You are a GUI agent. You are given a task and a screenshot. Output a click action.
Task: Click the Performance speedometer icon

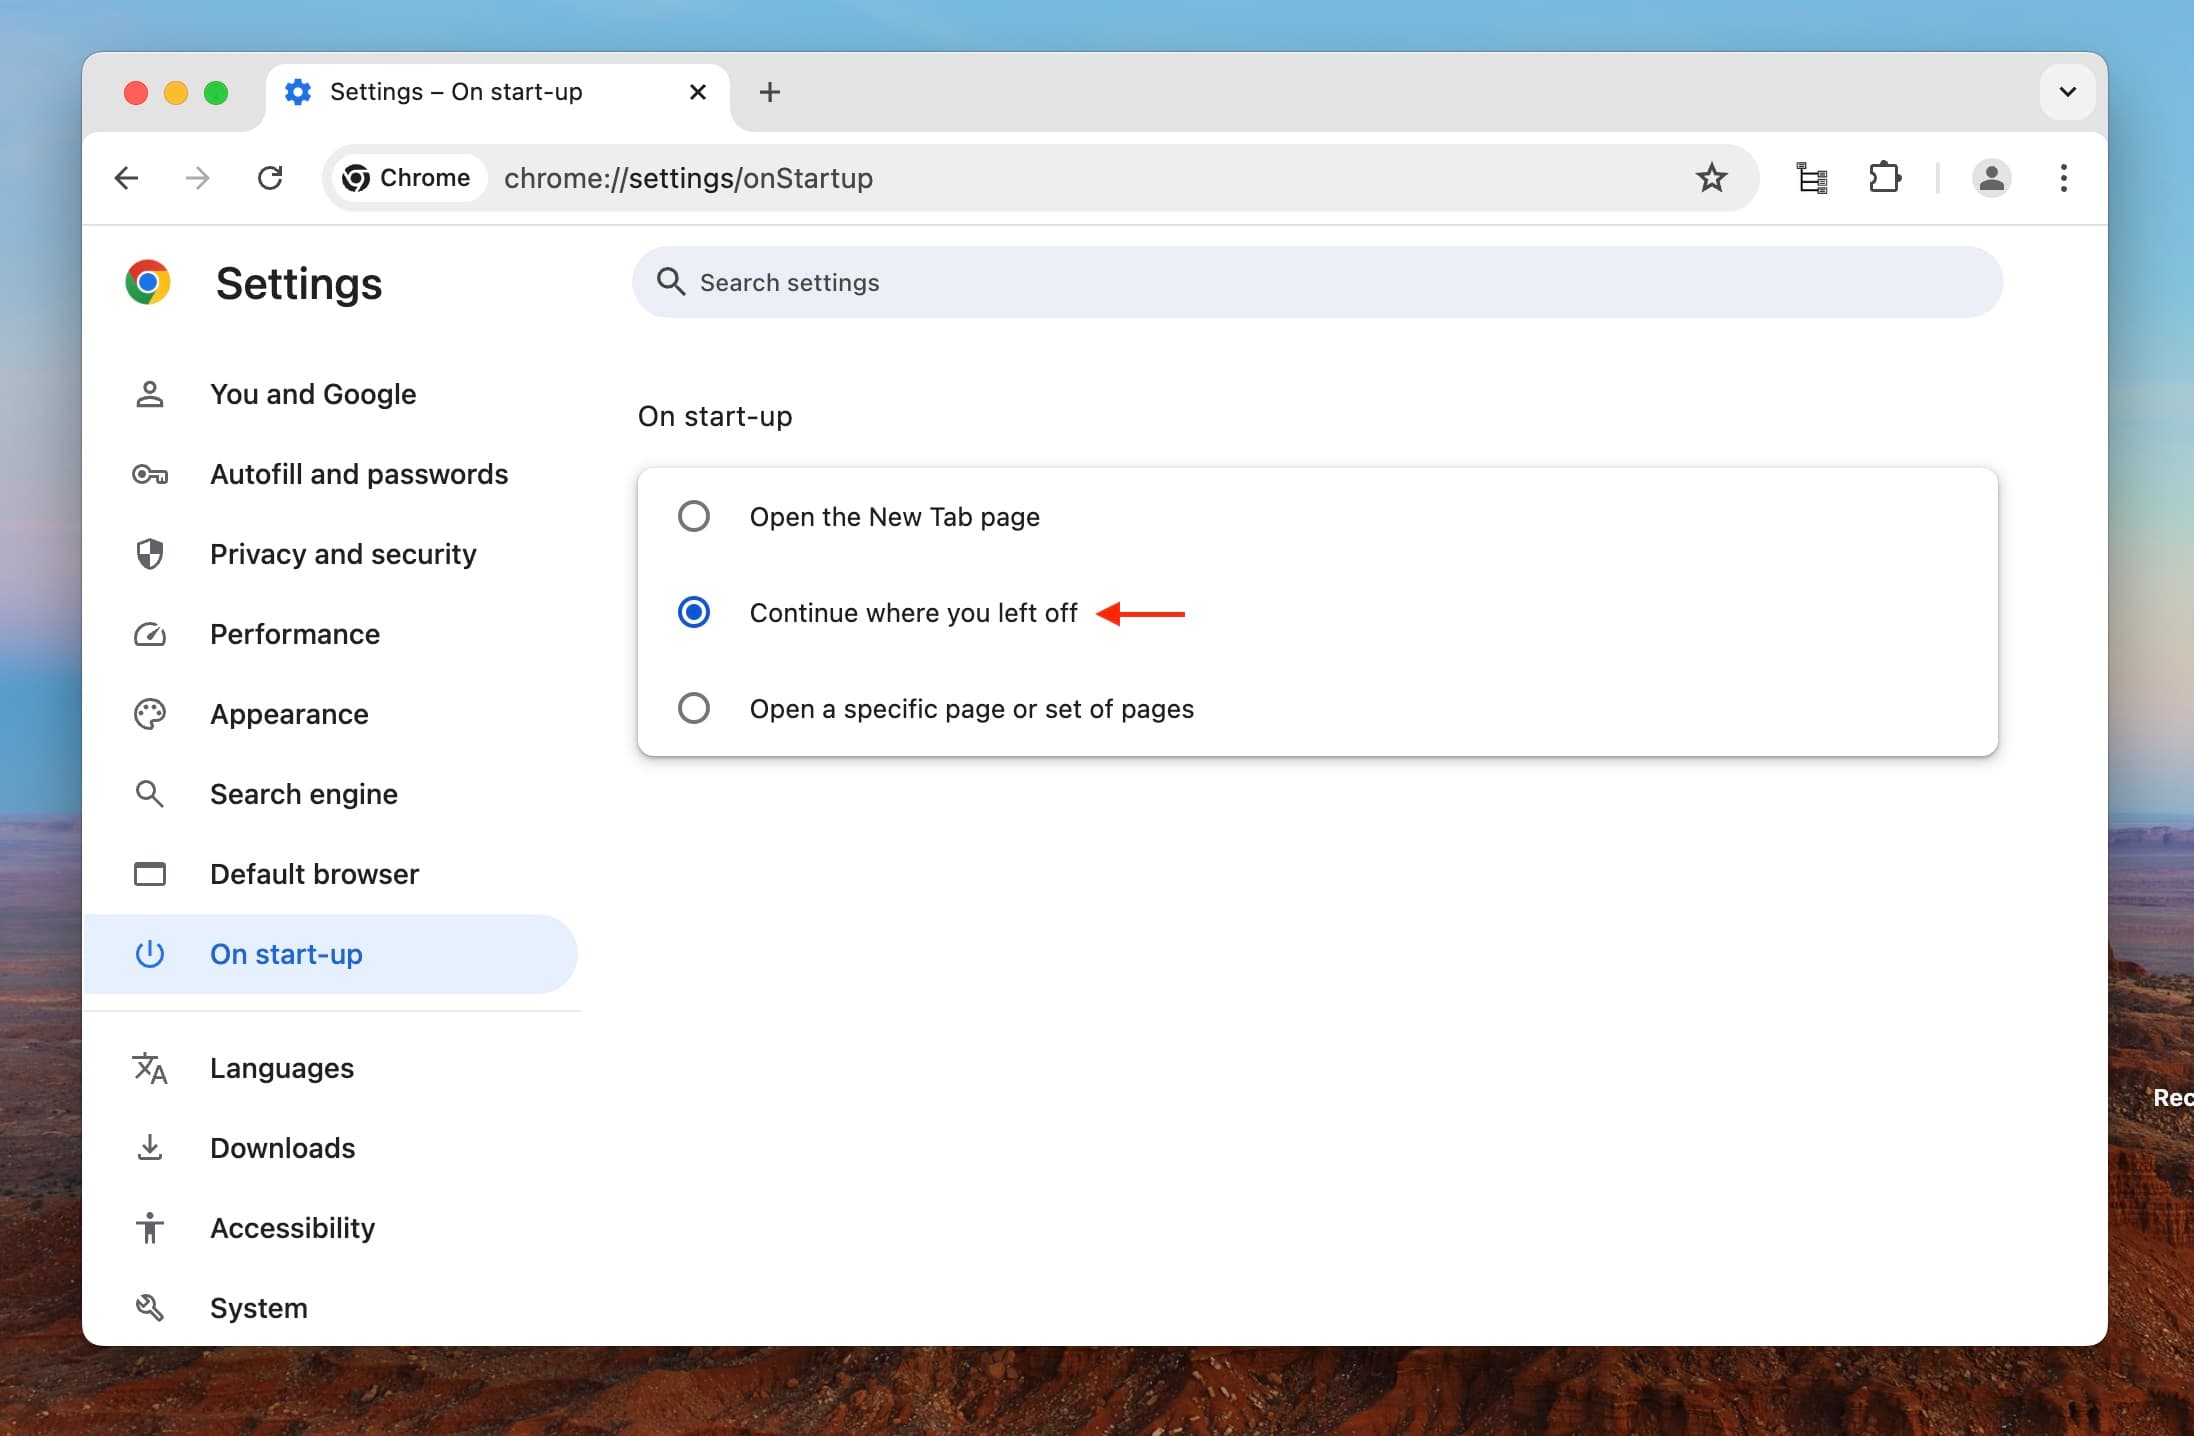point(149,634)
